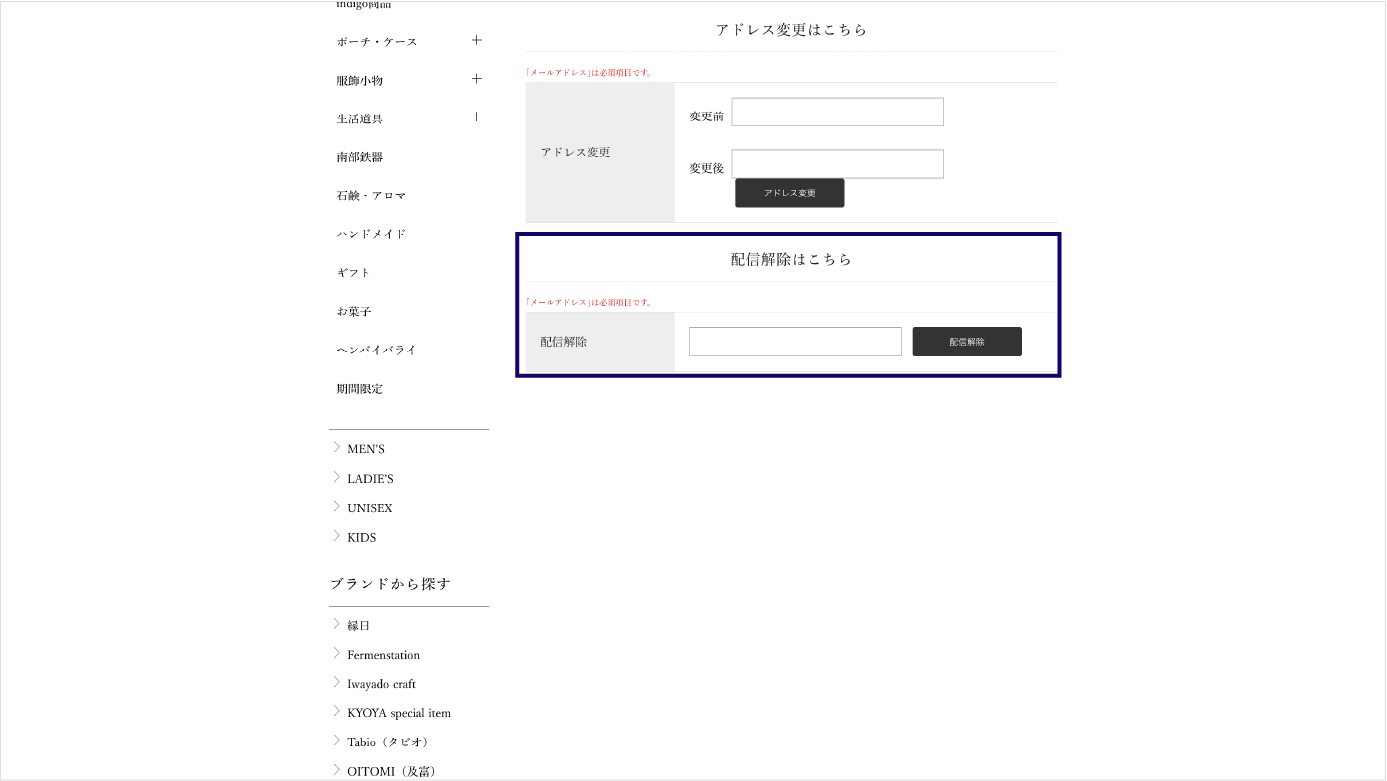Click the chevron icon beside UNISEX
This screenshot has width=1387, height=781.
click(337, 507)
